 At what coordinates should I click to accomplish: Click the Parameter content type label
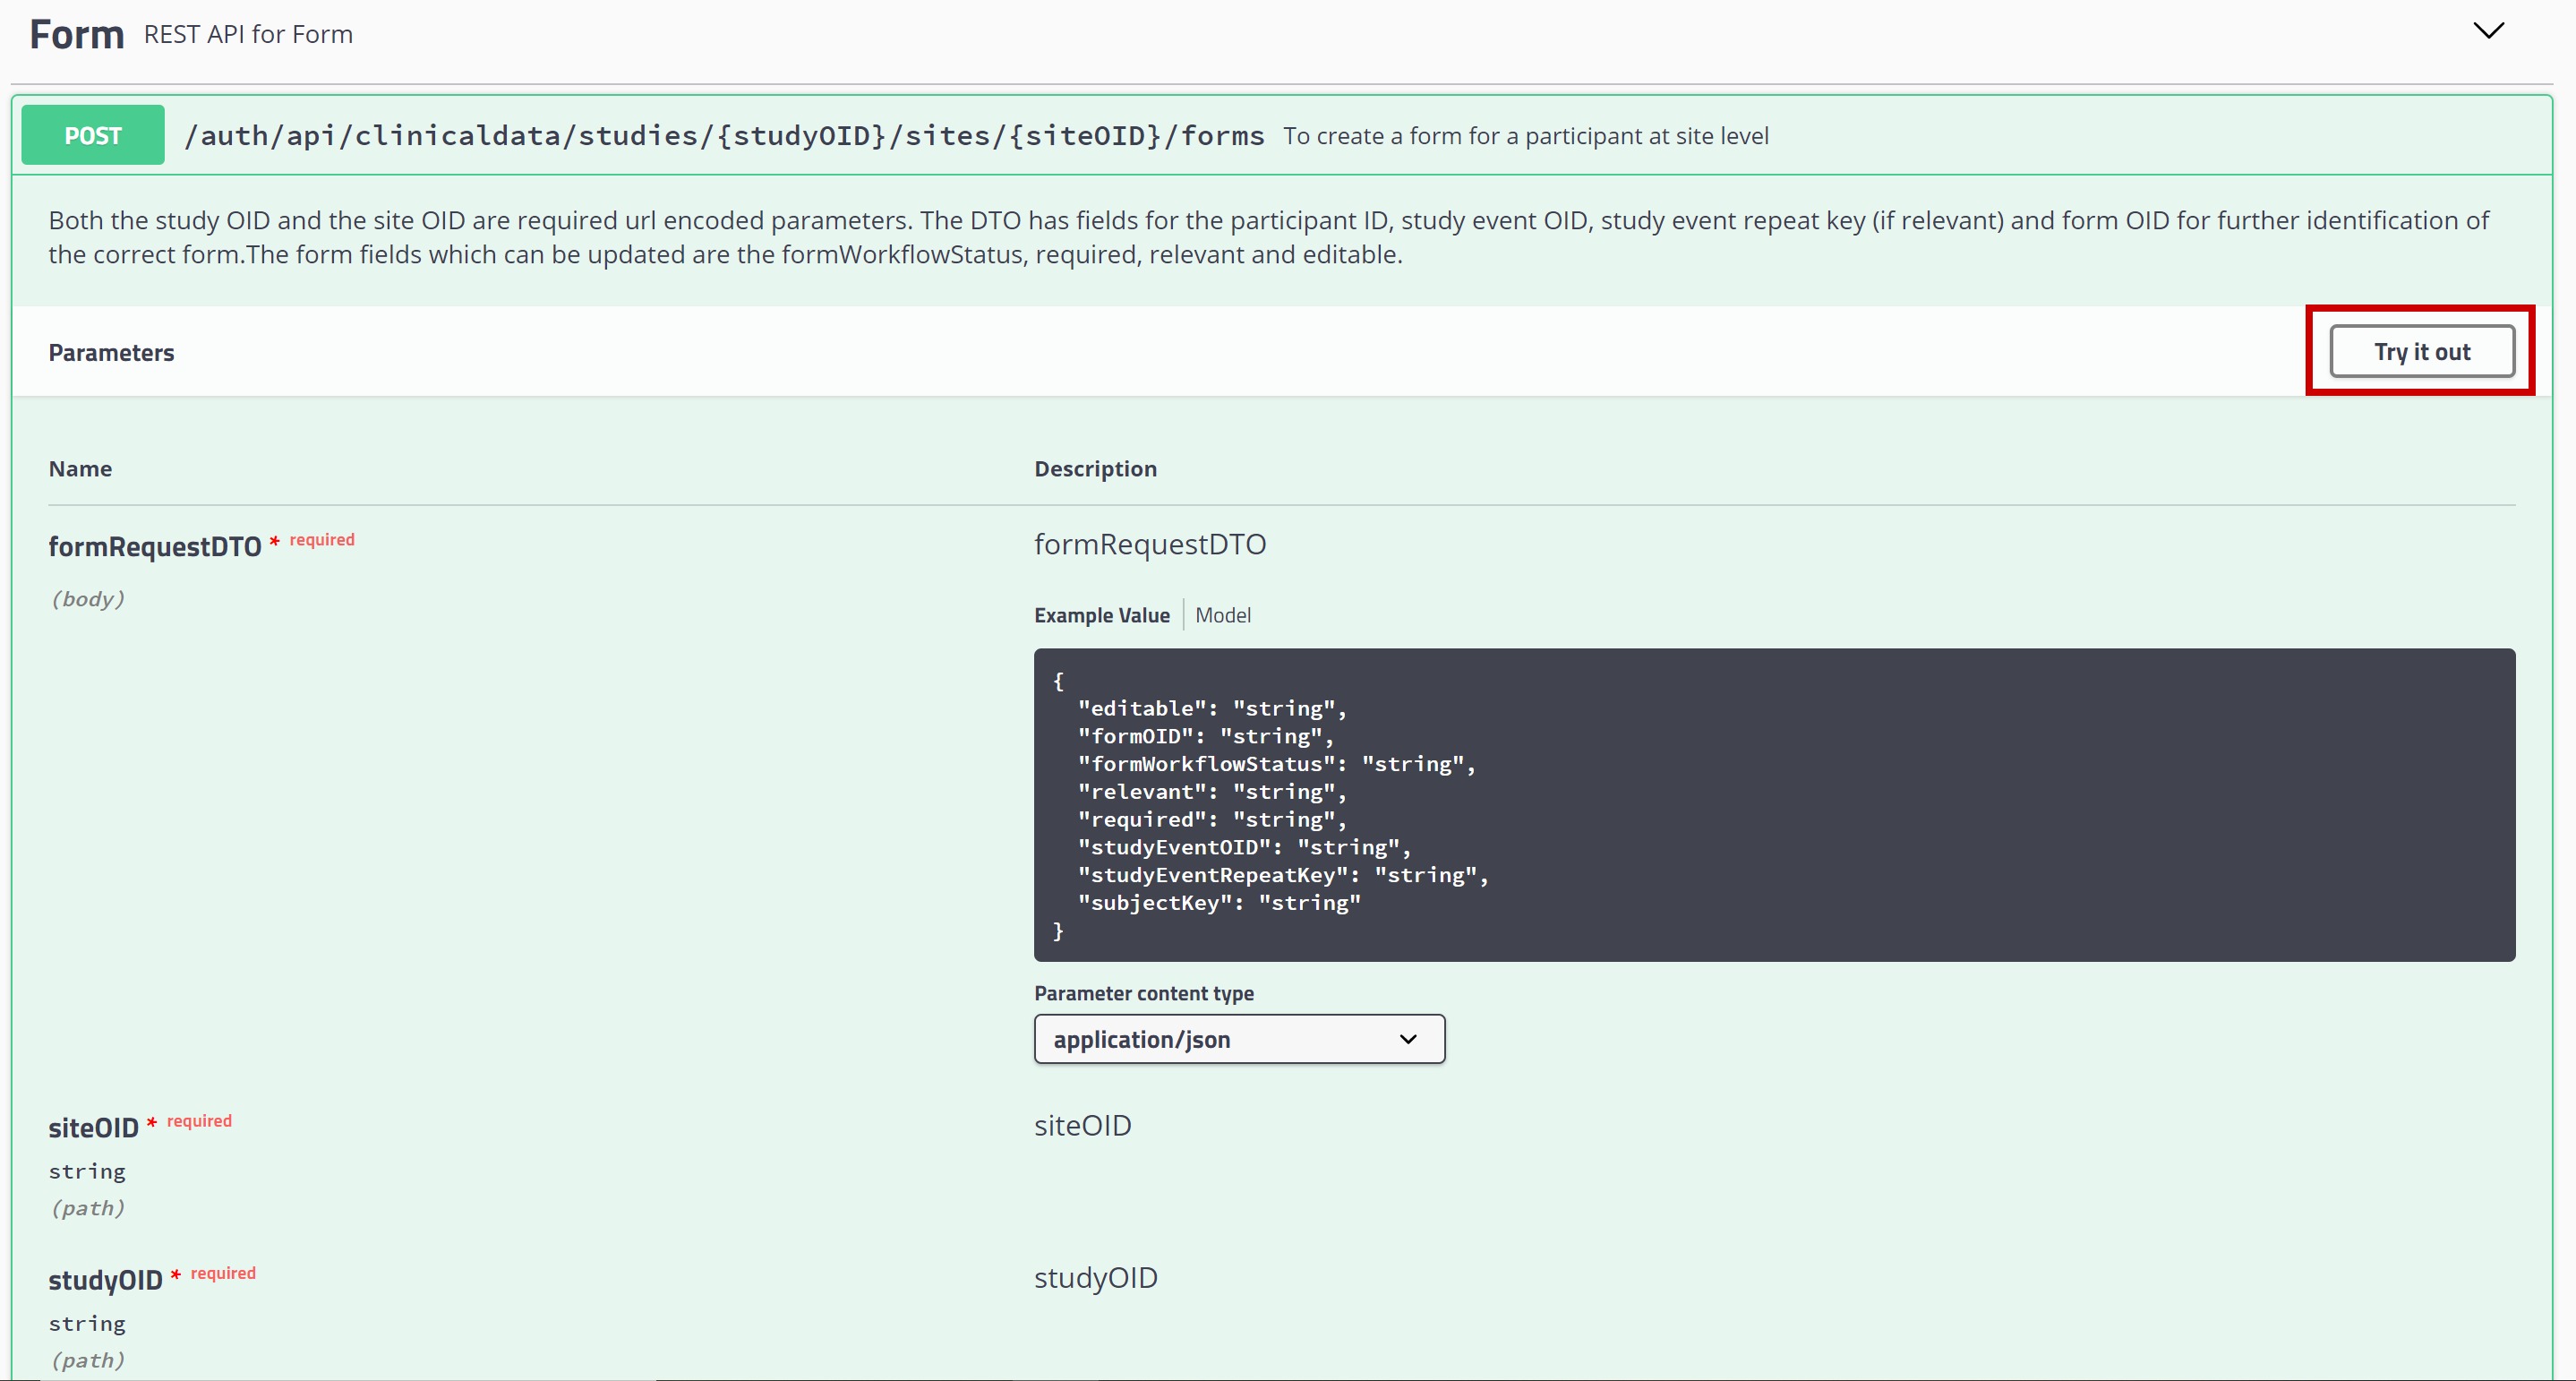pyautogui.click(x=1143, y=993)
